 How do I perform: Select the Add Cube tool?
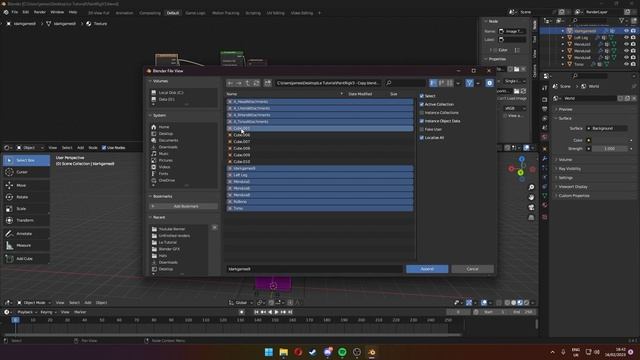(x=26, y=258)
